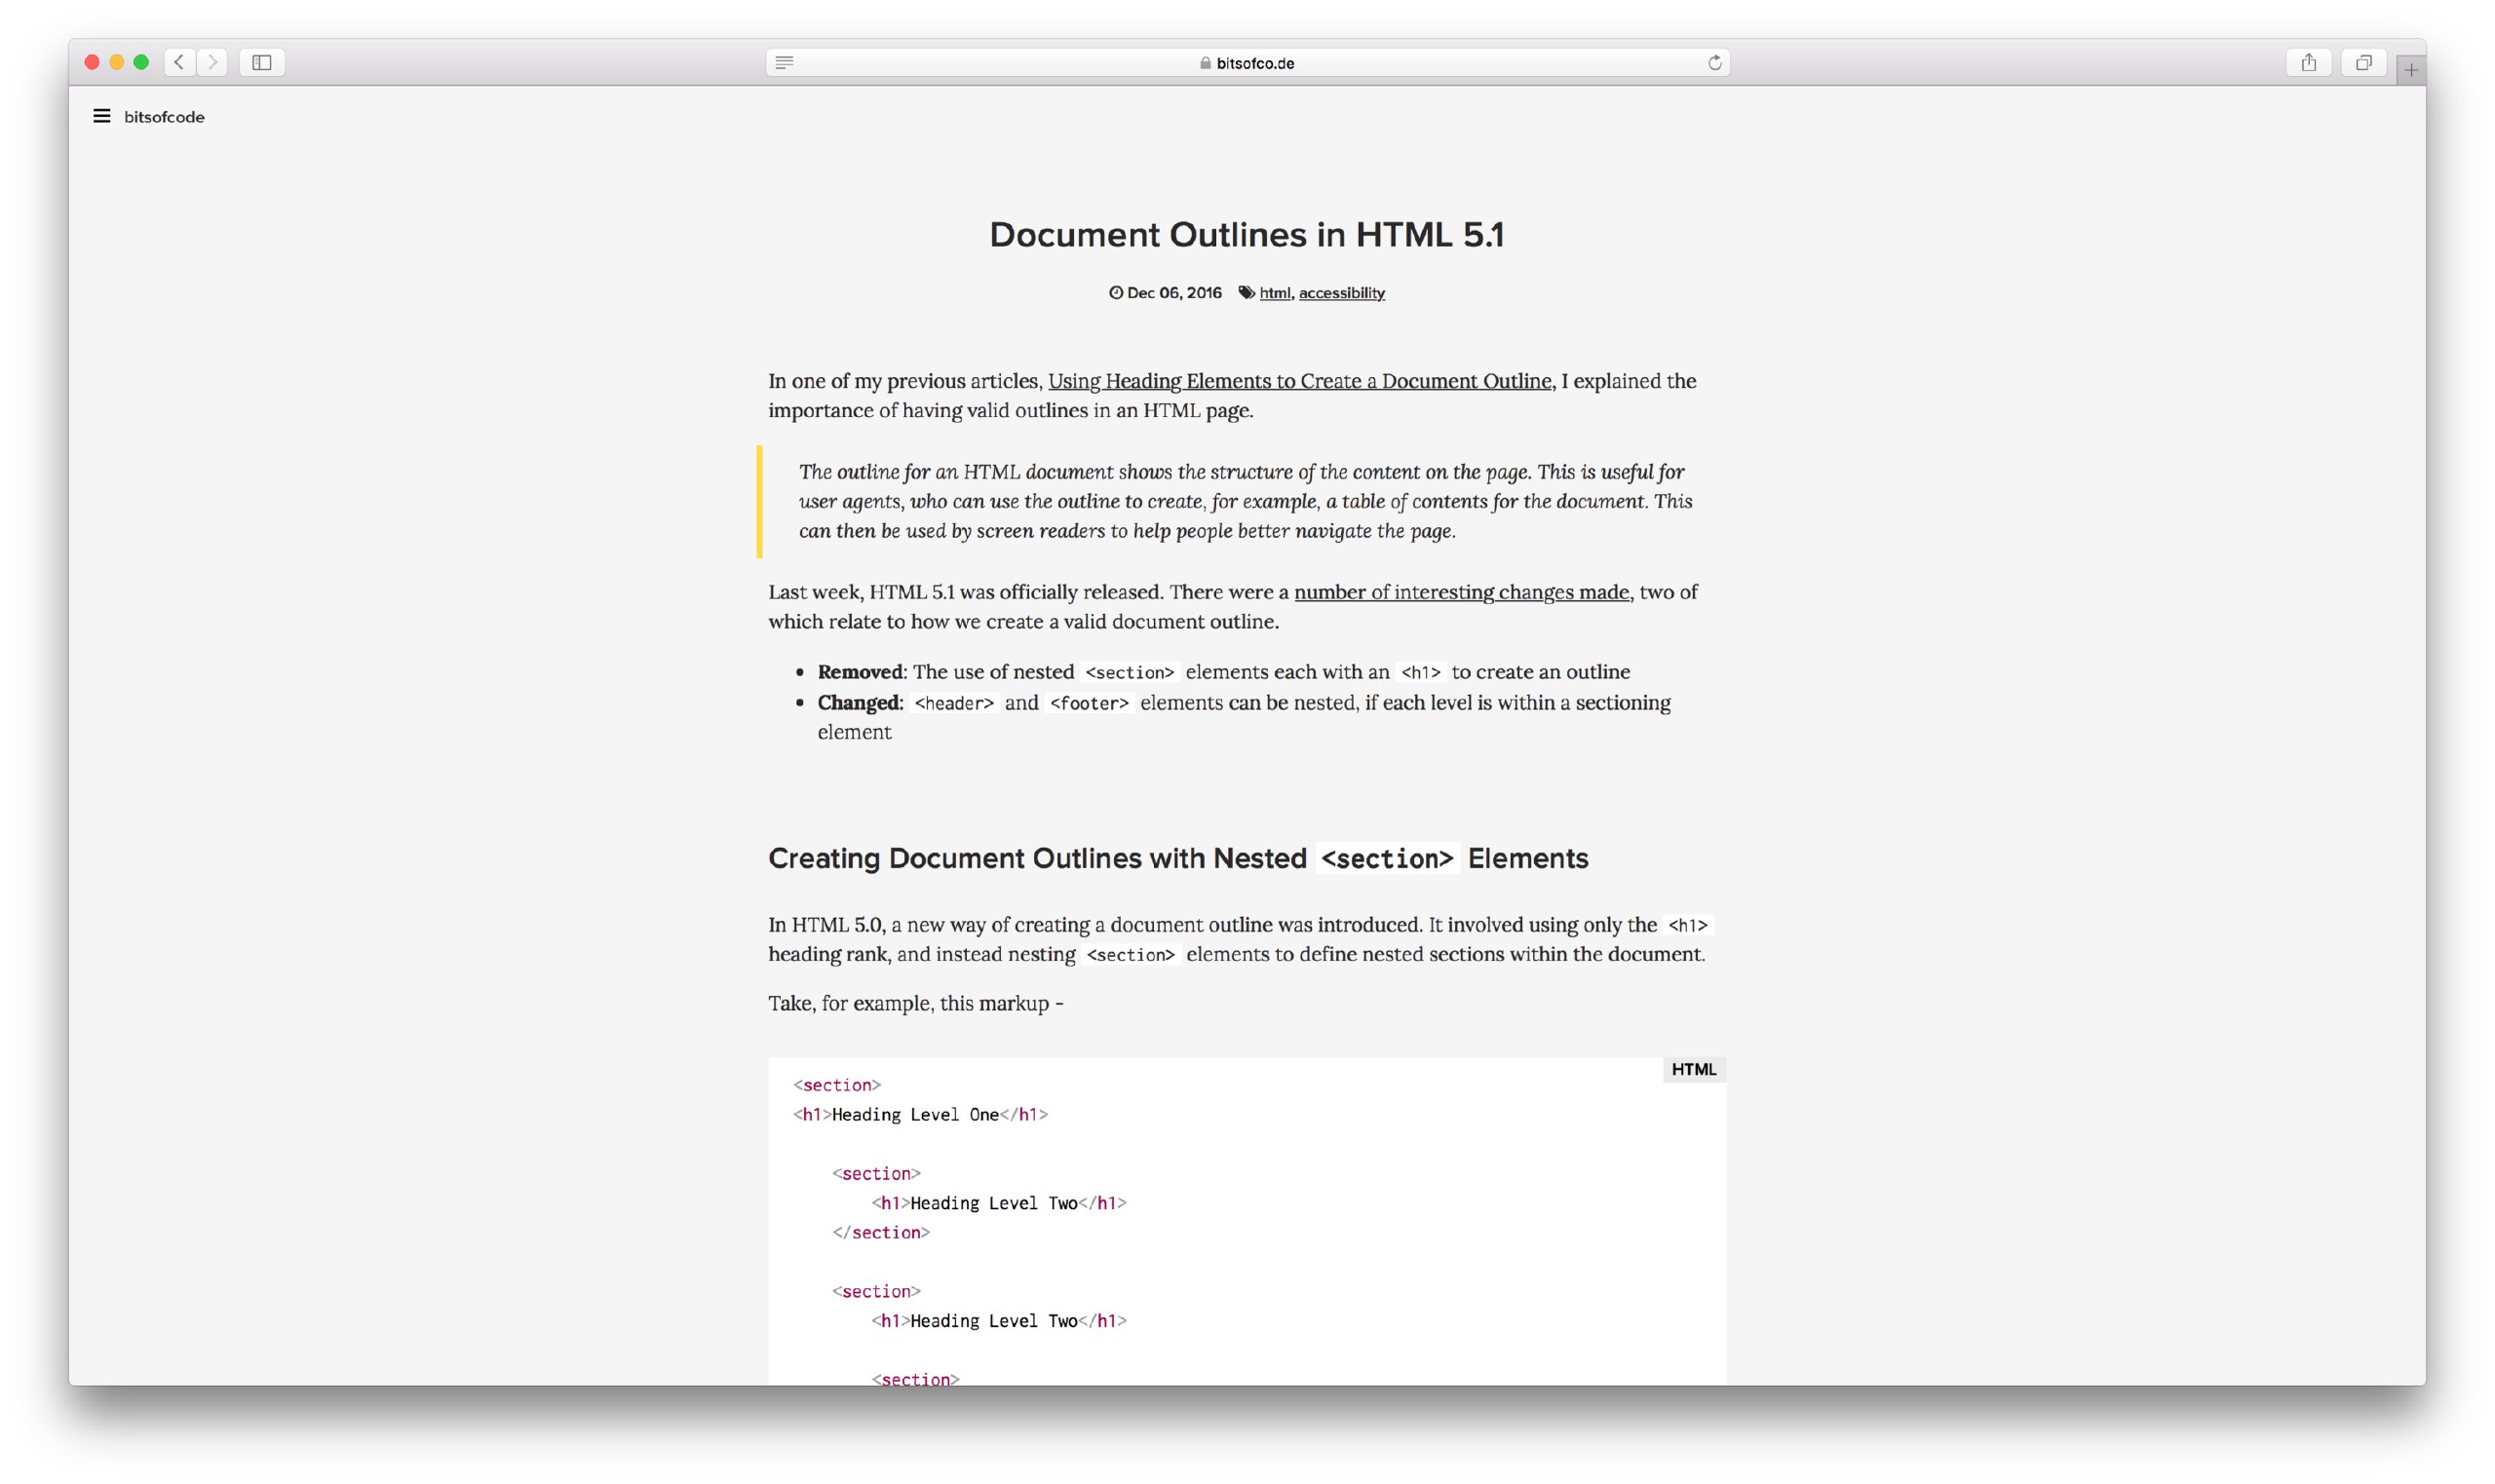
Task: Click the Heading Level One code line
Action: (920, 1114)
